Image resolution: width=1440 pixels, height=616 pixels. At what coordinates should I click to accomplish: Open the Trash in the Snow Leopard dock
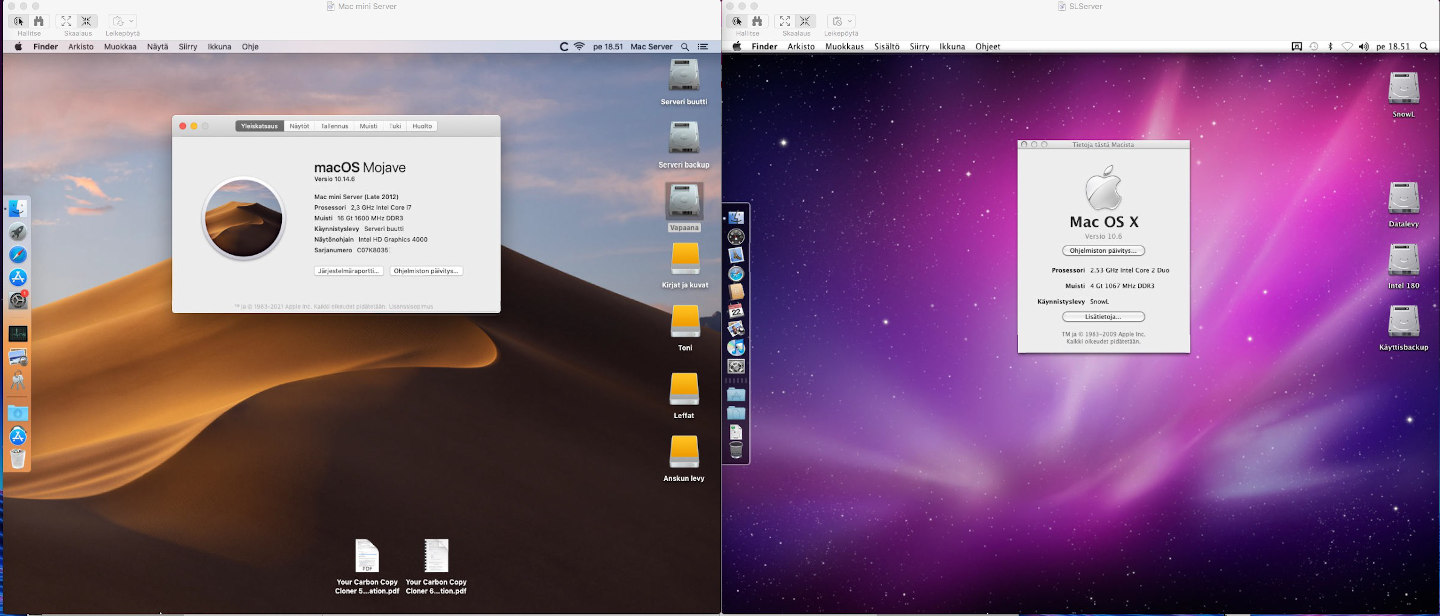[x=736, y=449]
